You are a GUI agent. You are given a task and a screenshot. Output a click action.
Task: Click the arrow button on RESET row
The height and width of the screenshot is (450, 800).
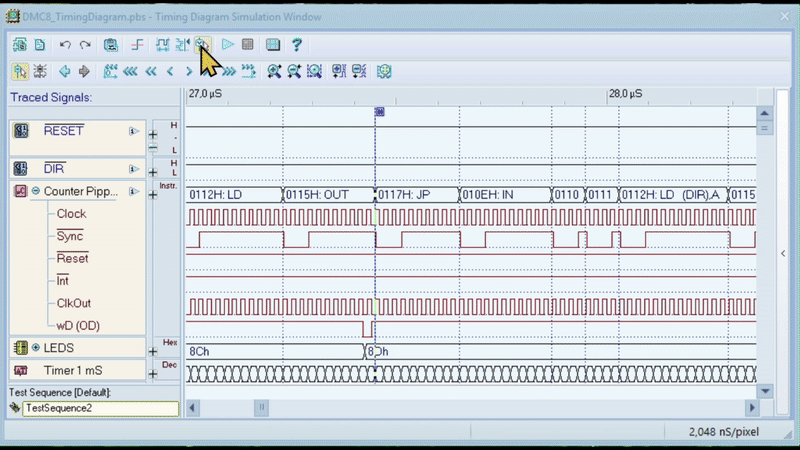(134, 131)
